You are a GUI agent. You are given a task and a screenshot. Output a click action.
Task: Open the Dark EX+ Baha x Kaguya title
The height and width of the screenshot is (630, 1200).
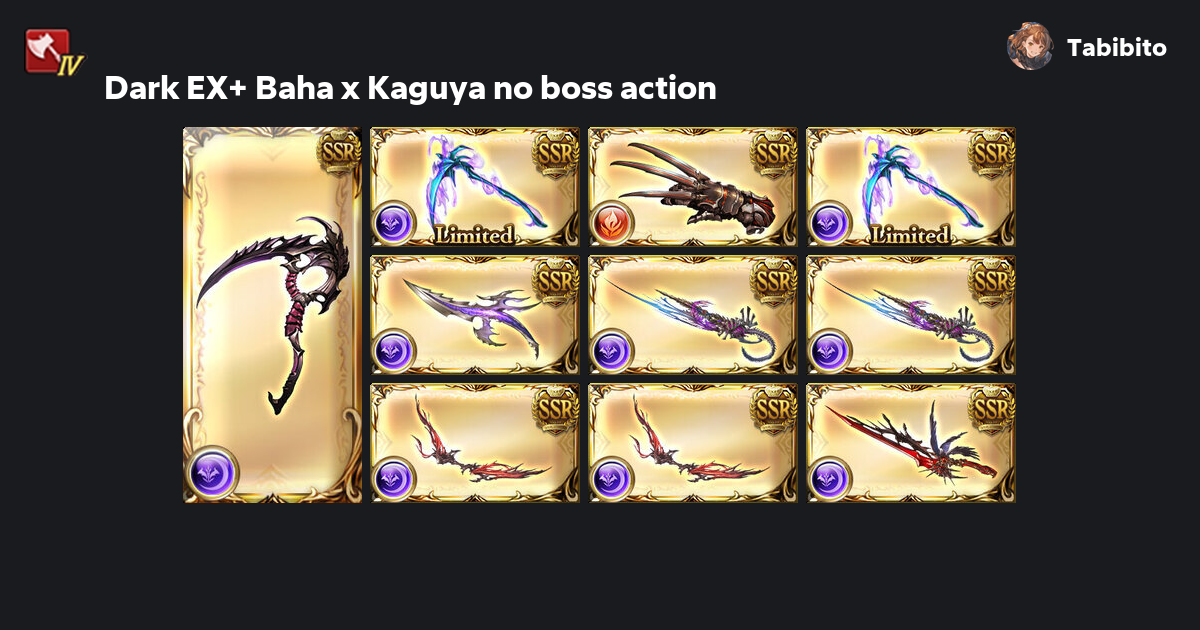click(x=410, y=88)
